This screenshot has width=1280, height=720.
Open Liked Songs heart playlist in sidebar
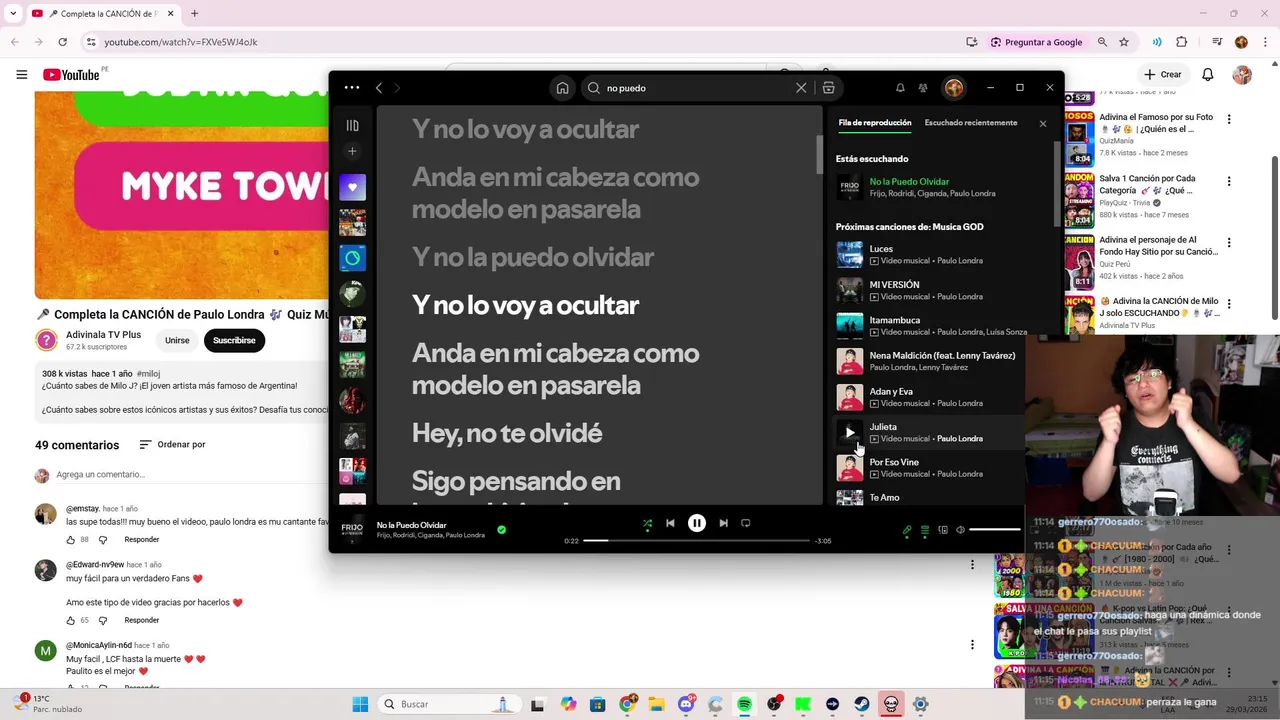point(352,187)
